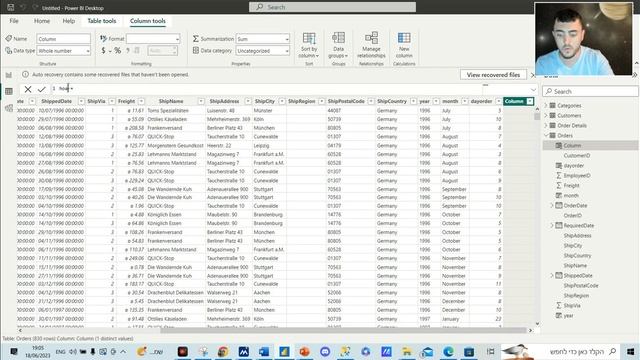Create a New column
The height and width of the screenshot is (360, 640).
click(404, 45)
